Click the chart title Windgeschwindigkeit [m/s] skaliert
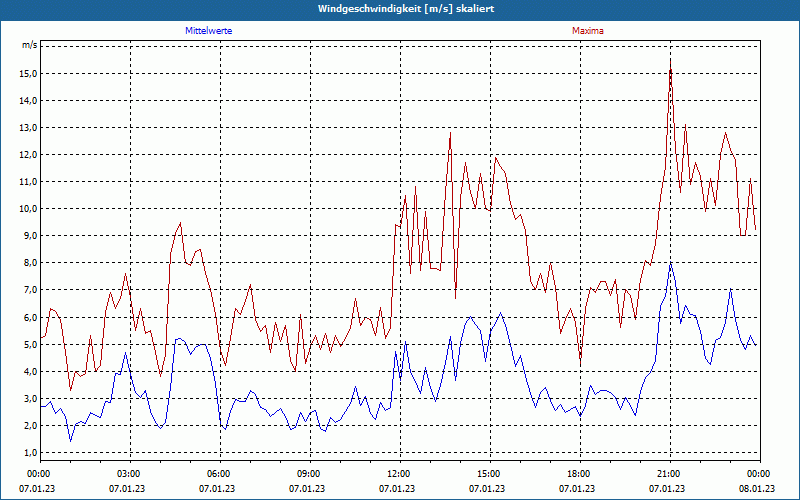 406,9
